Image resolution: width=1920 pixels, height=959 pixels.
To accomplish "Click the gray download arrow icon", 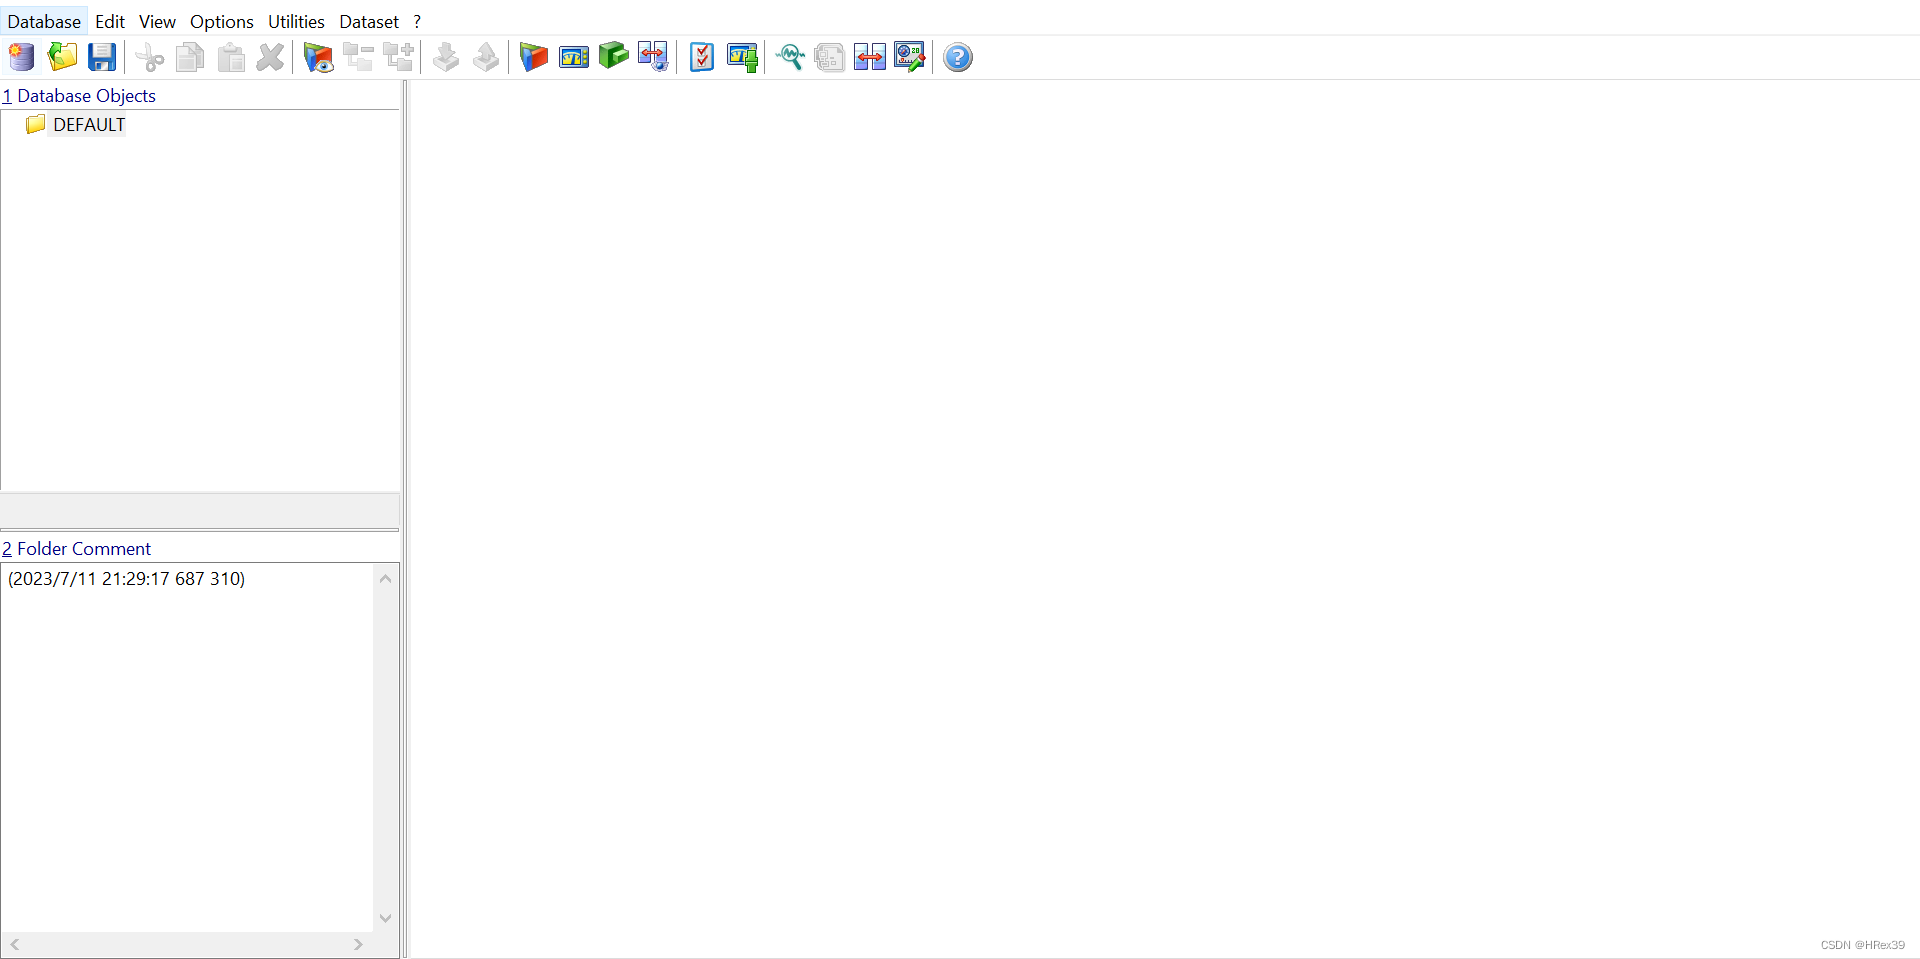I will [446, 57].
